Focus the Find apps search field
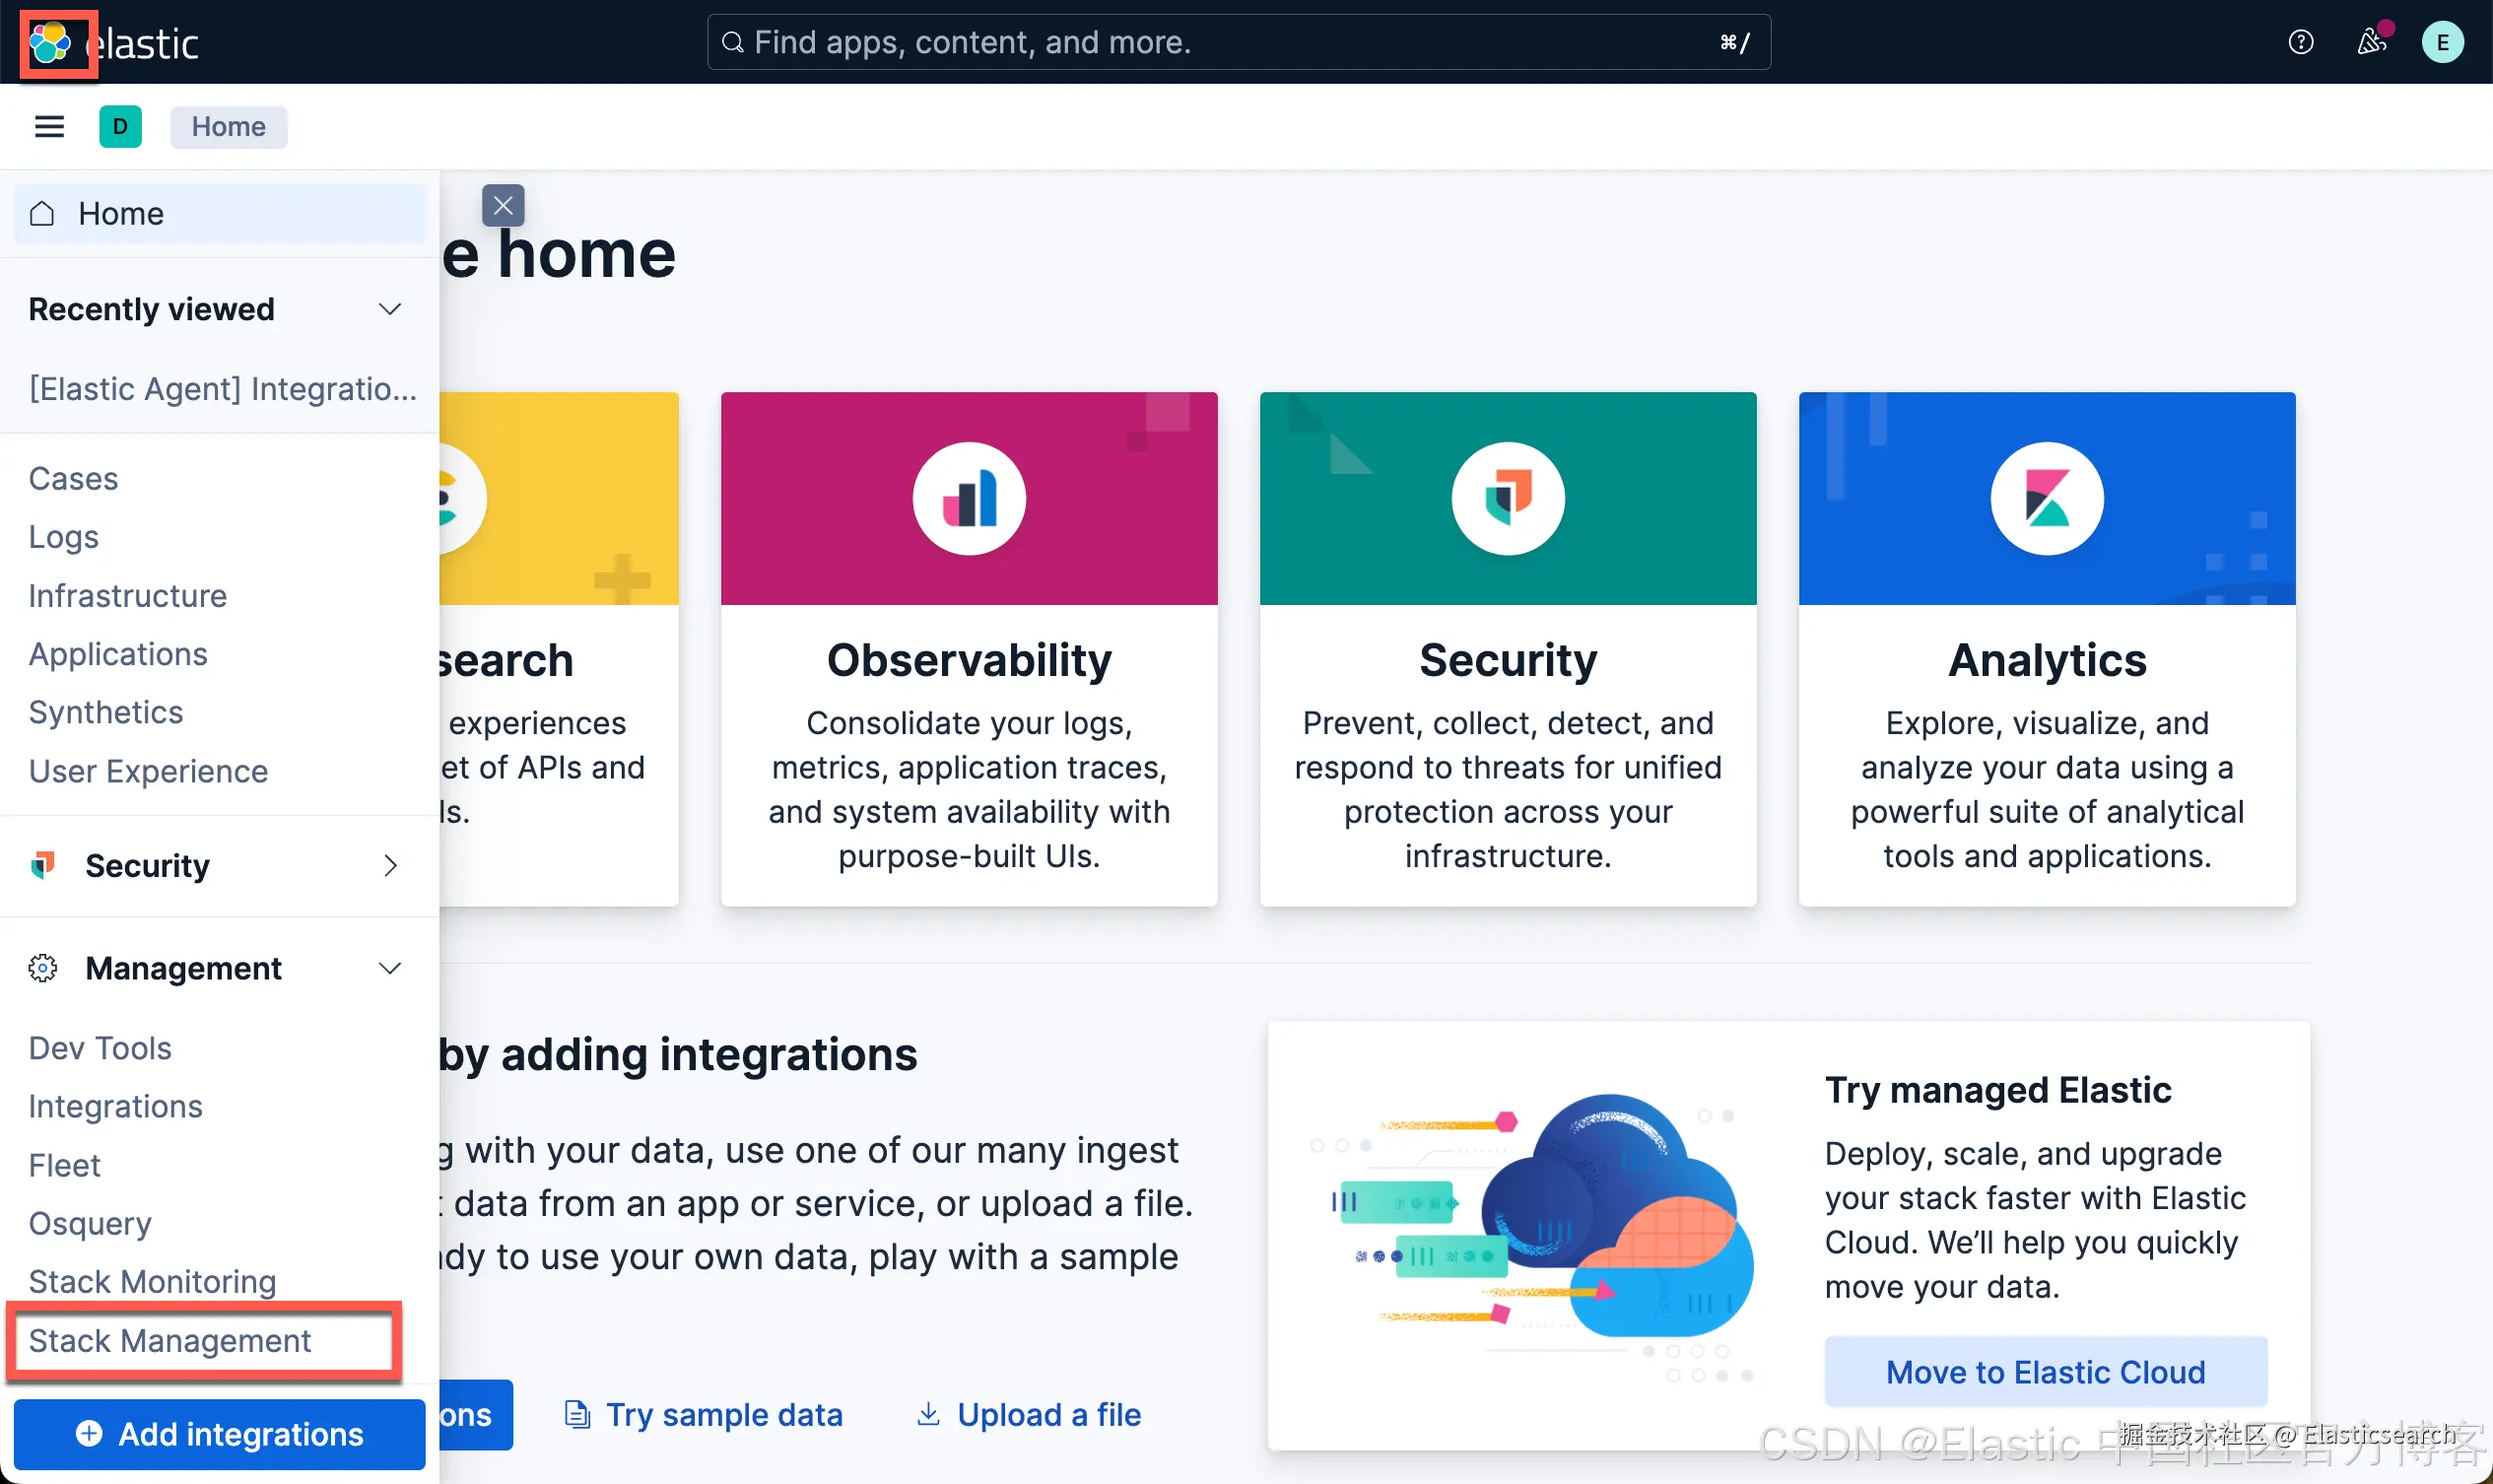The width and height of the screenshot is (2493, 1484). (x=1238, y=42)
